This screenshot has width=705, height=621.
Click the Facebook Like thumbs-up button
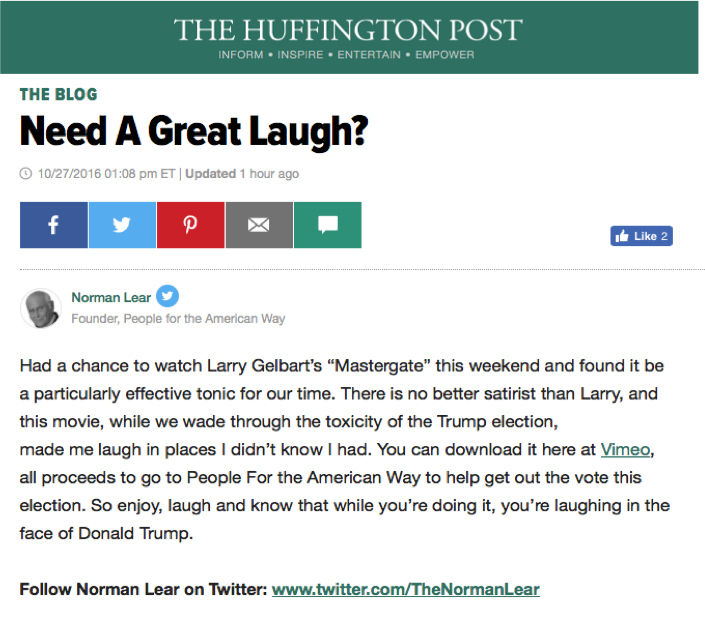click(x=641, y=236)
